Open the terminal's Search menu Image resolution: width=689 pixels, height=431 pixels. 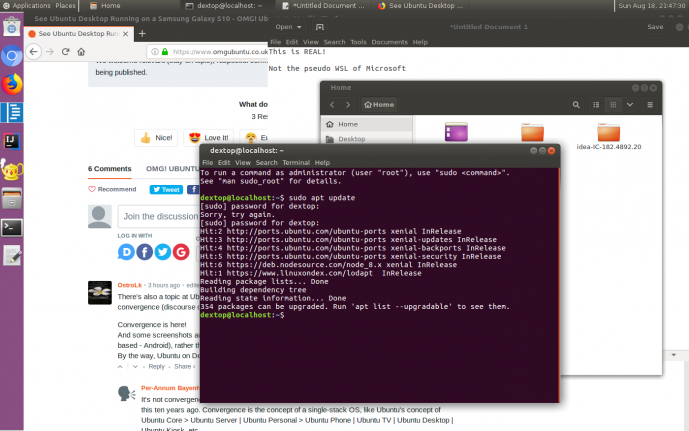(x=266, y=163)
